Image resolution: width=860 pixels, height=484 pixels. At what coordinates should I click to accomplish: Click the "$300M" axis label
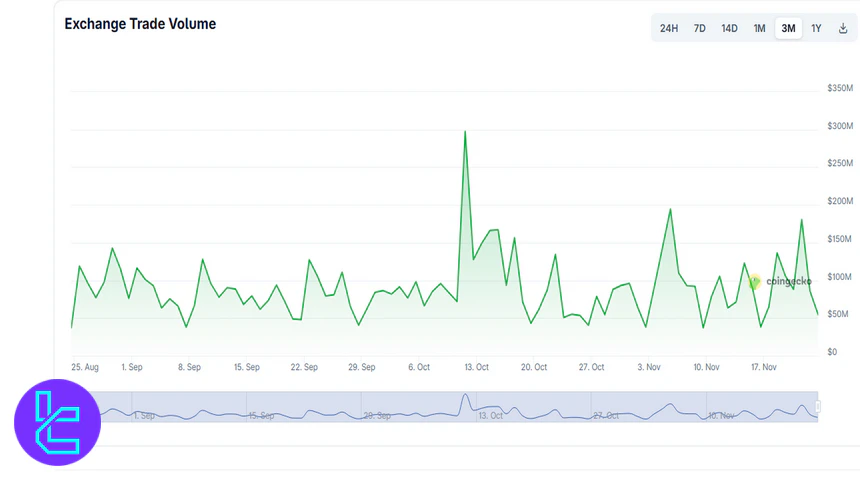[840, 126]
